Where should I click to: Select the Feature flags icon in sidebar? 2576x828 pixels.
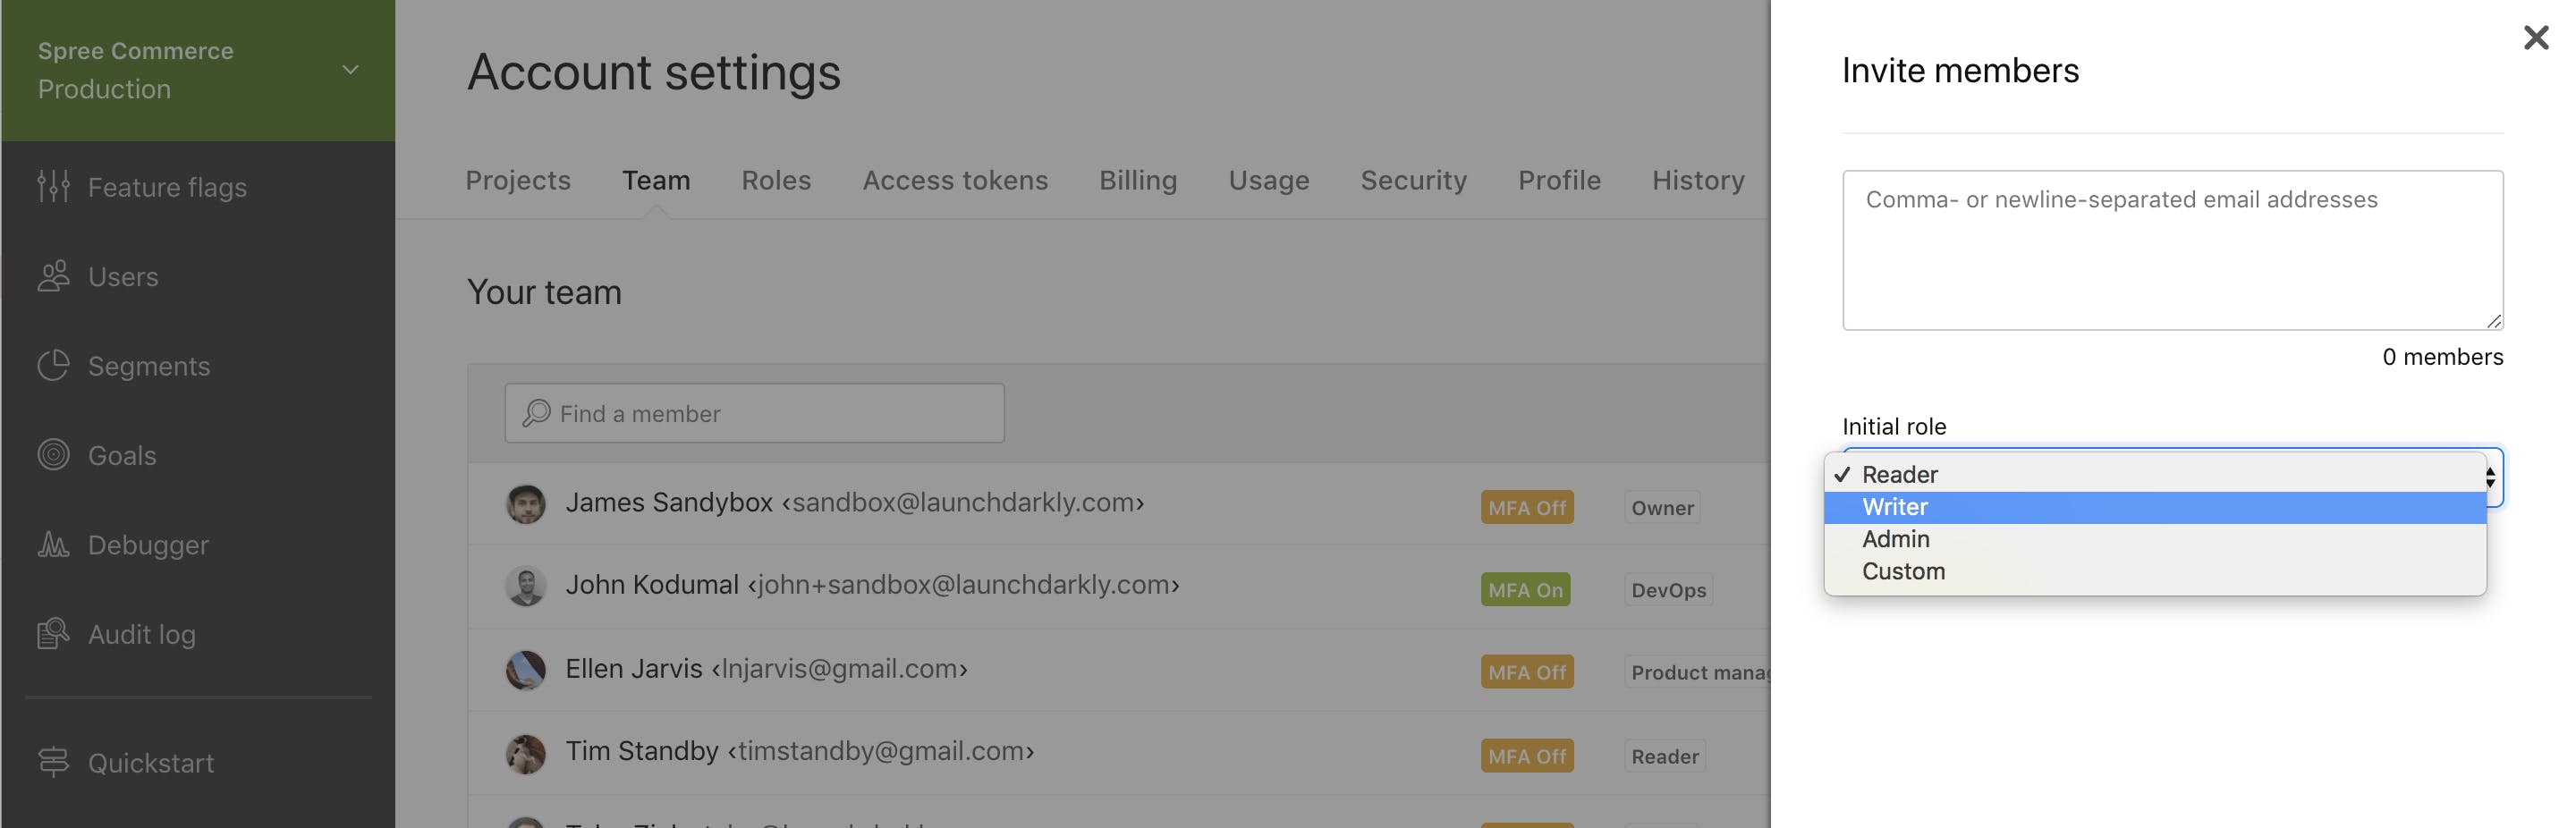point(53,187)
